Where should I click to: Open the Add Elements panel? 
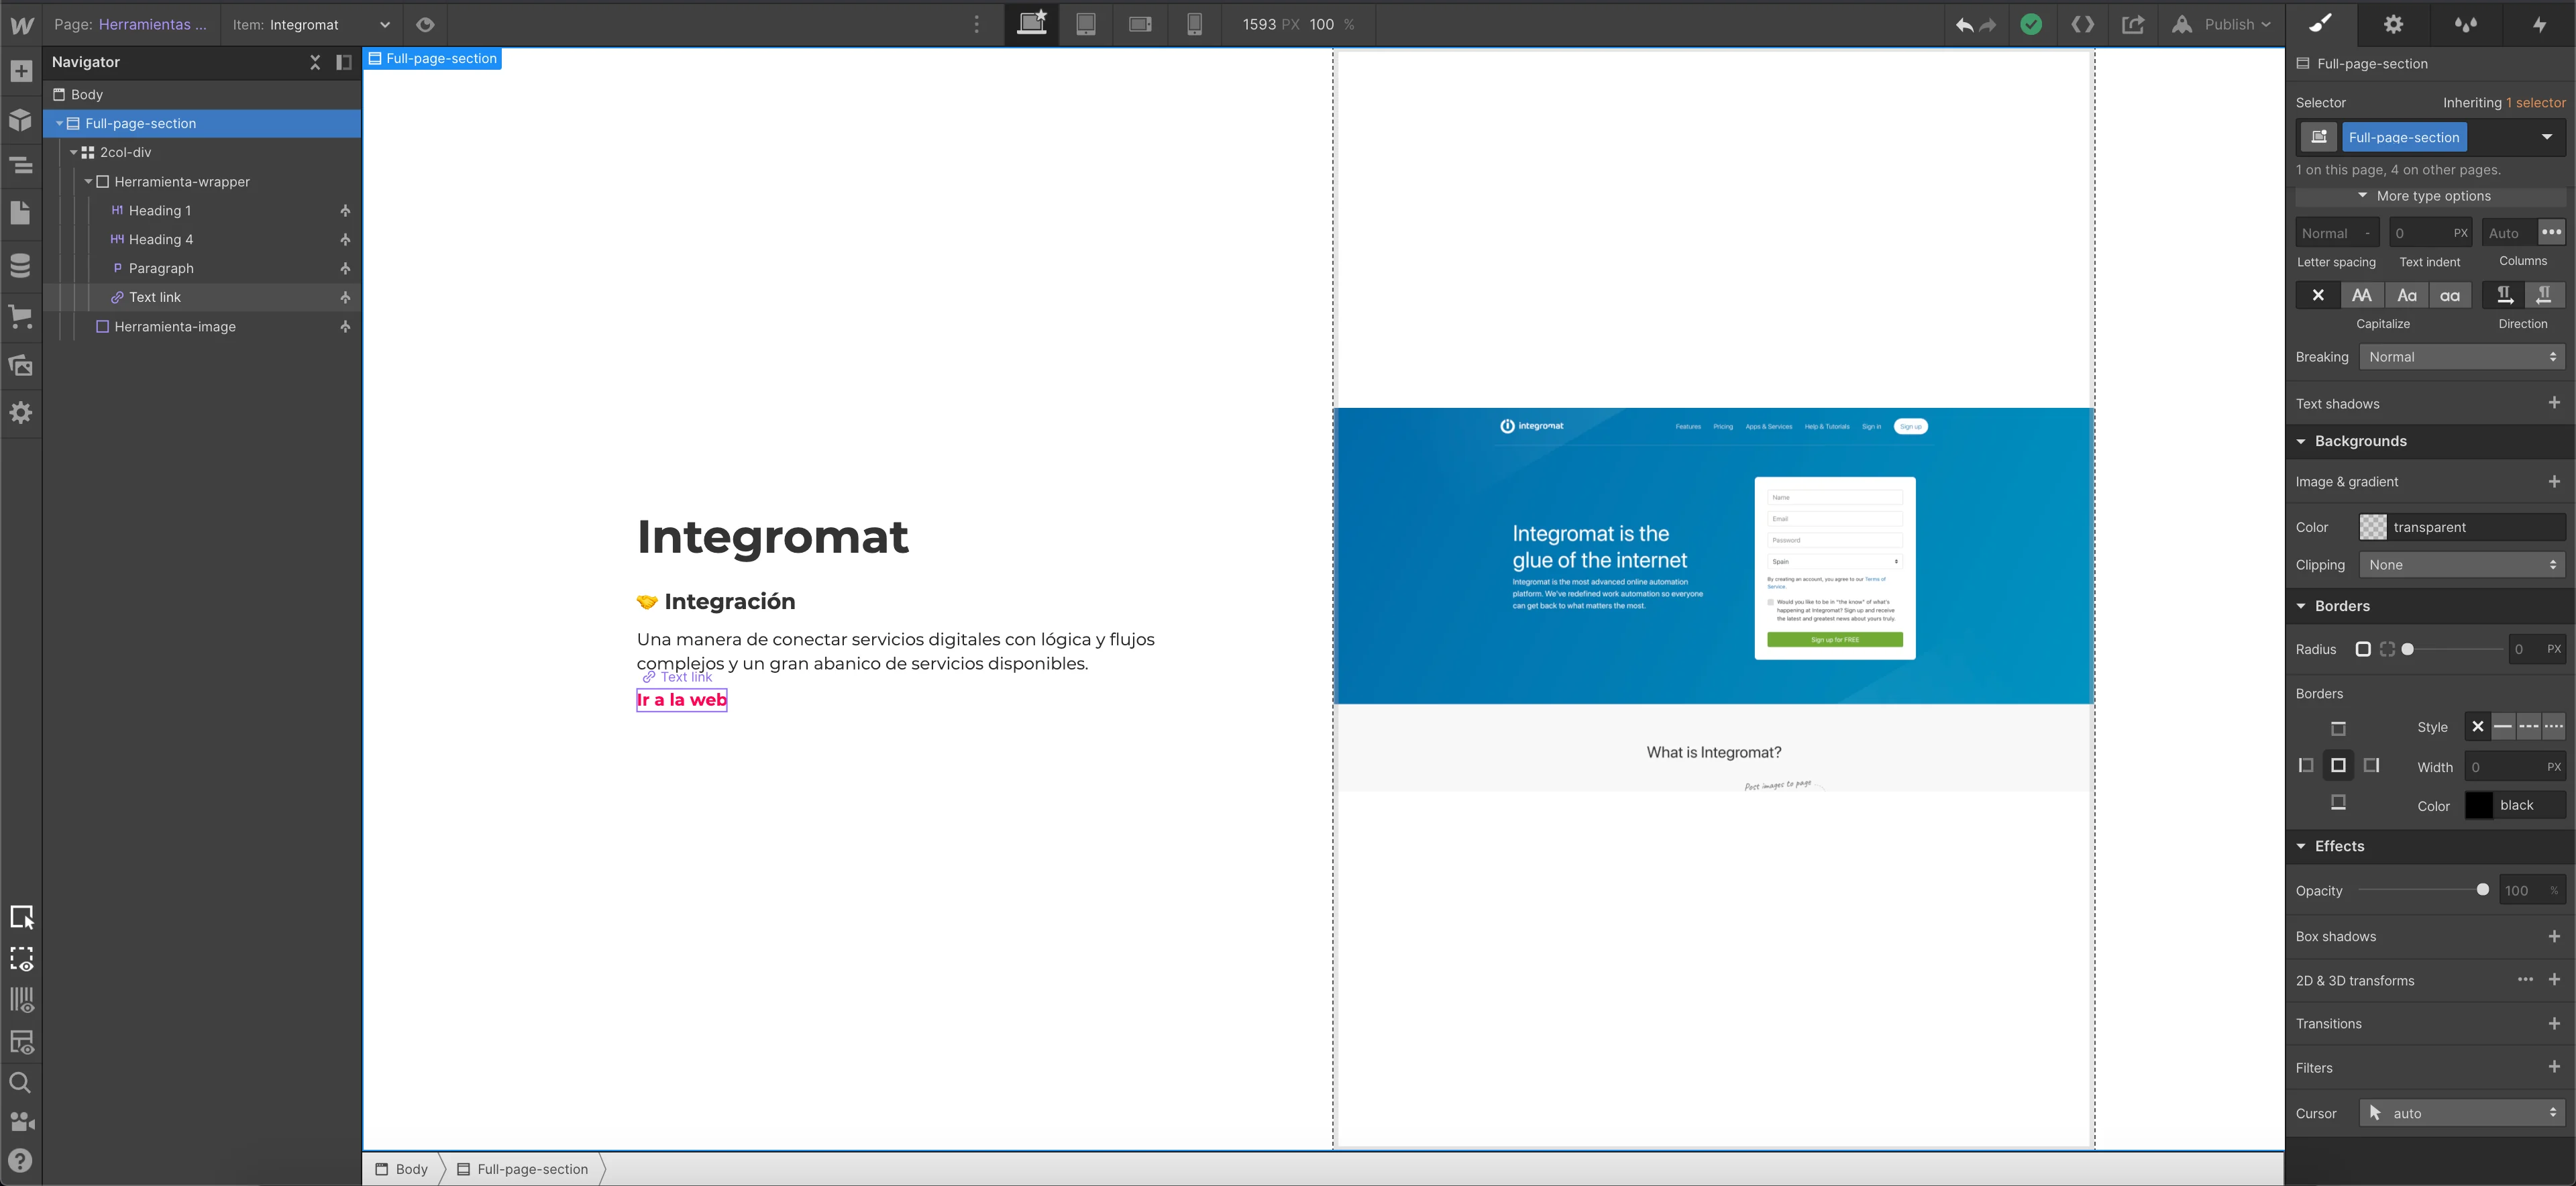(21, 71)
